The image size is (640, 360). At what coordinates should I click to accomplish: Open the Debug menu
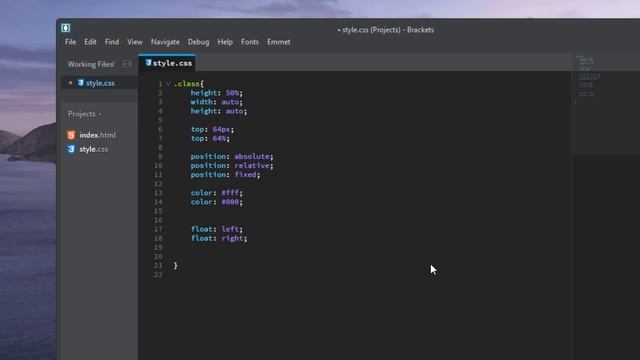[198, 42]
